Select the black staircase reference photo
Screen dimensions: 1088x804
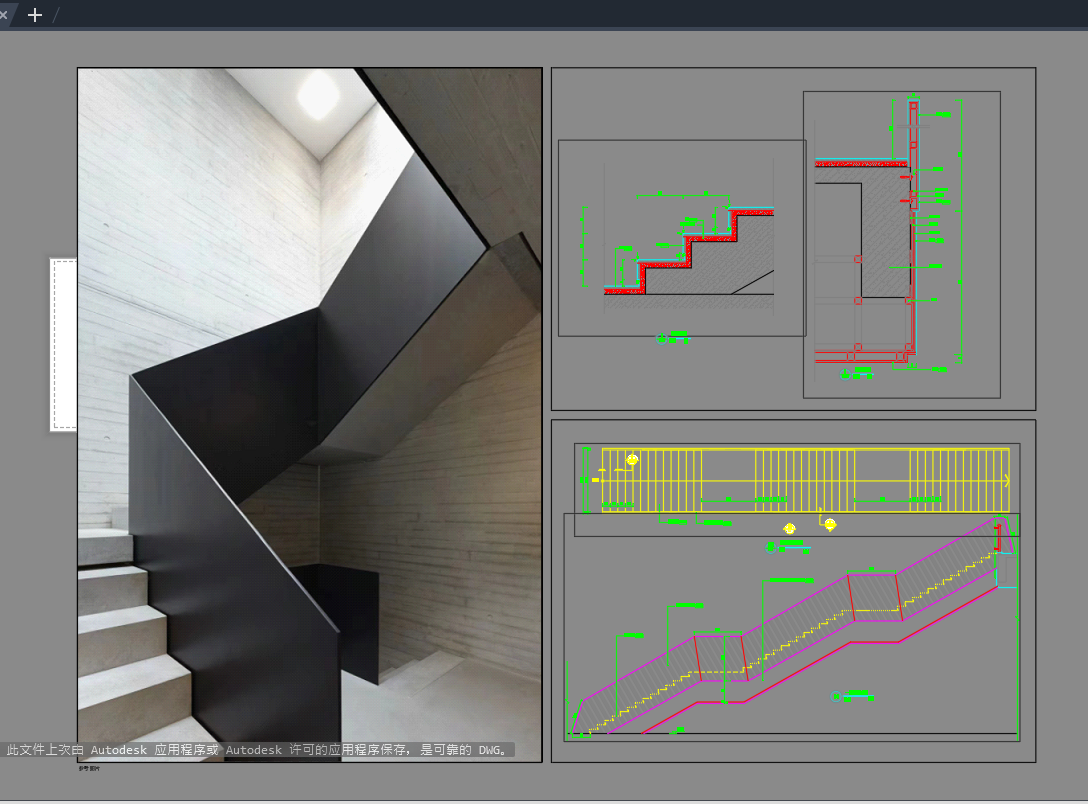pyautogui.click(x=309, y=415)
